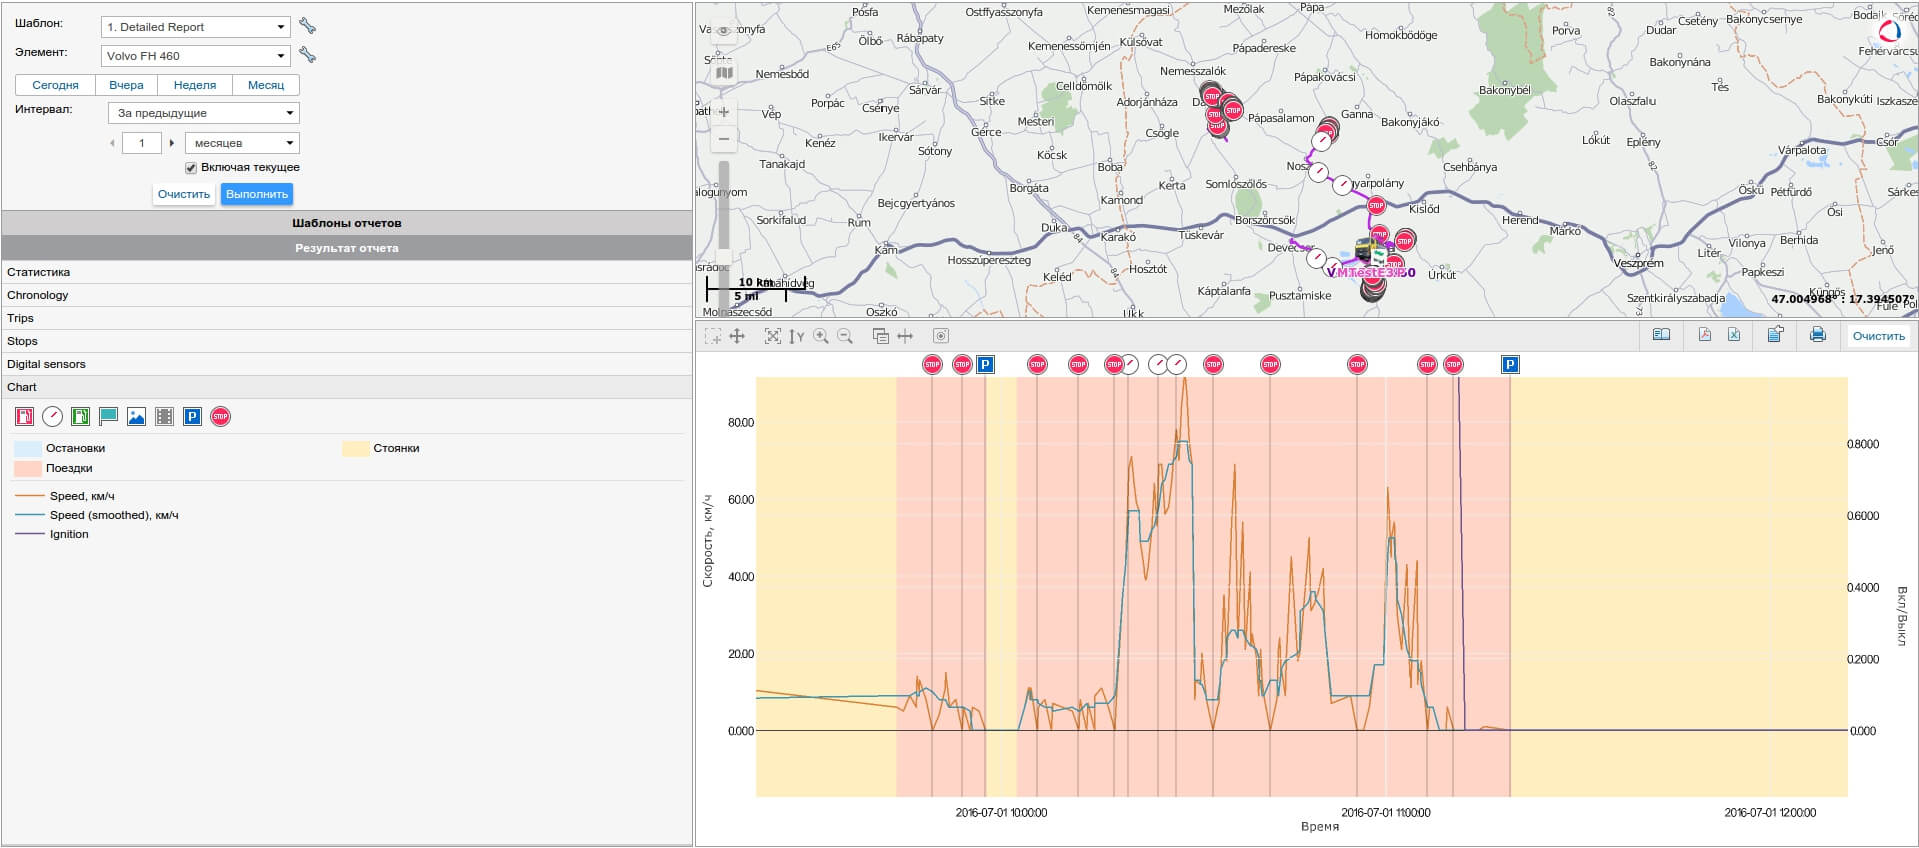Toggle the Ignition line in legend
The width and height of the screenshot is (1919, 848).
[x=69, y=534]
